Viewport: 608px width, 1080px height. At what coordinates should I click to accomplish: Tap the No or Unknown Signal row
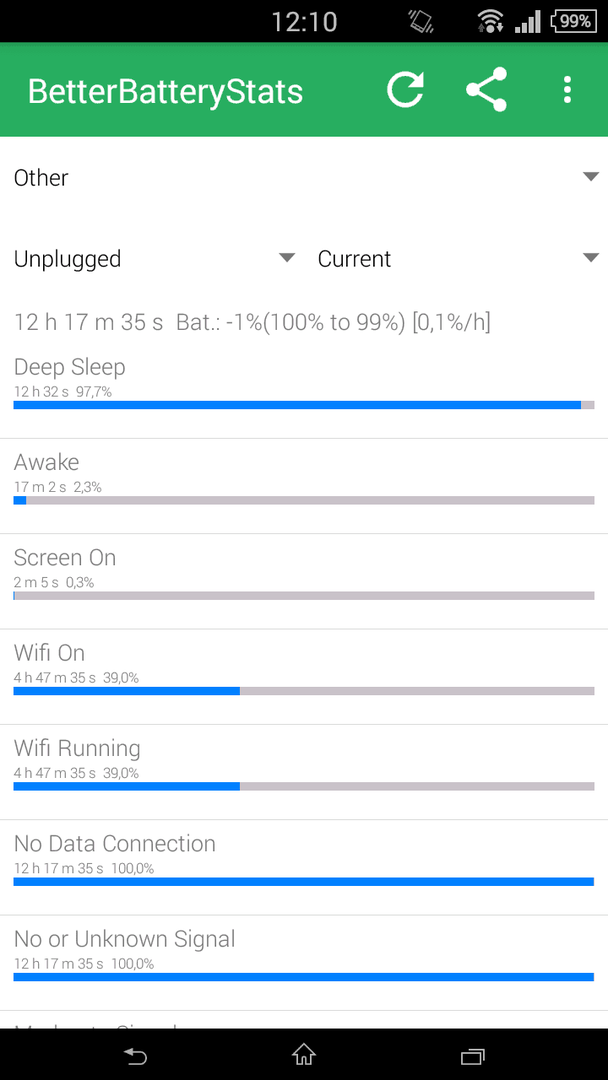pos(304,963)
